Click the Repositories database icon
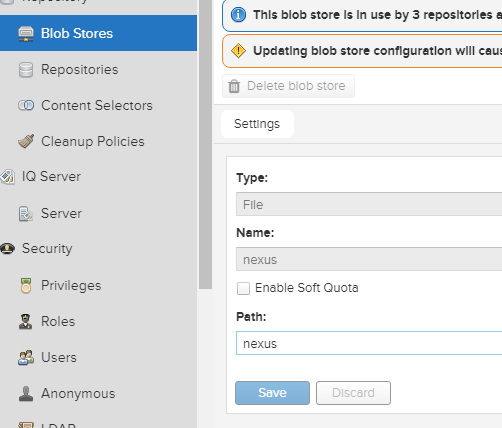 tap(26, 70)
